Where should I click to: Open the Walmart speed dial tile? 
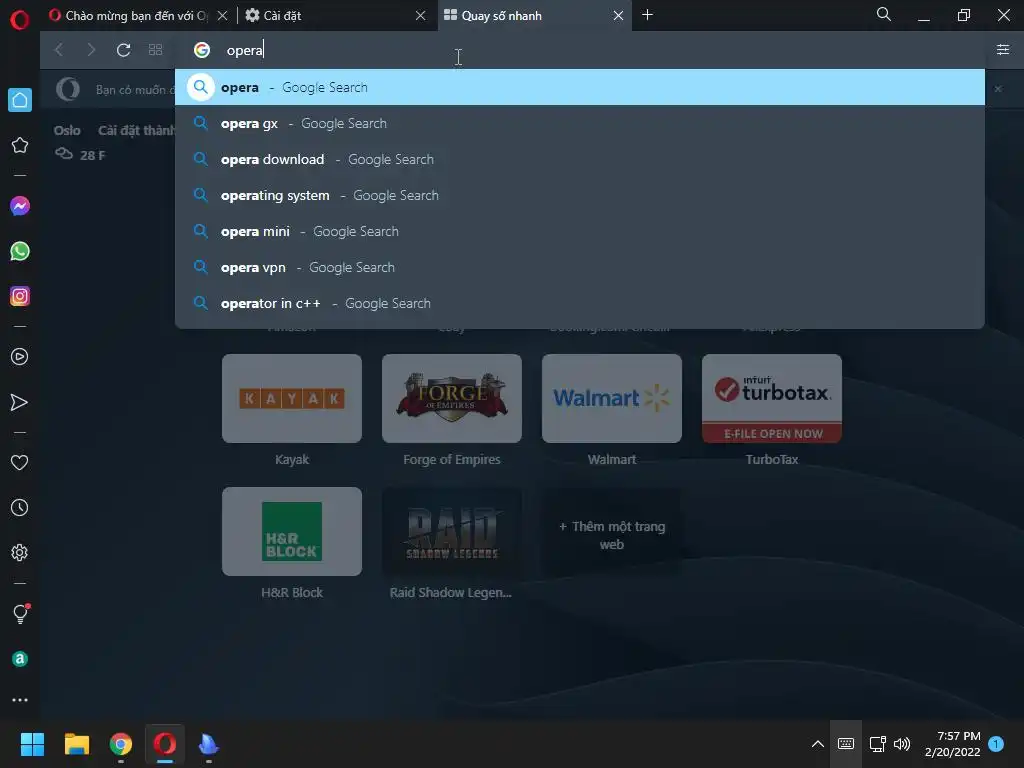pyautogui.click(x=612, y=398)
